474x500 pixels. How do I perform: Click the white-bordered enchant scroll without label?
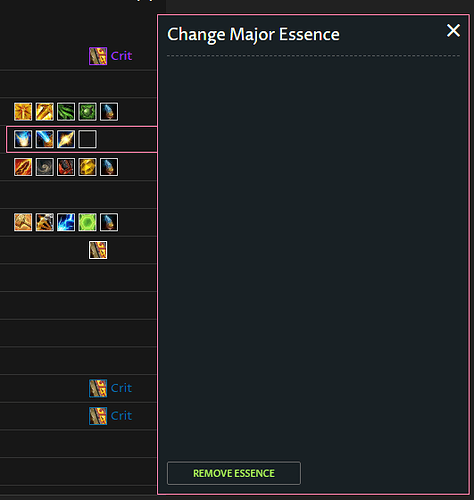pyautogui.click(x=98, y=250)
